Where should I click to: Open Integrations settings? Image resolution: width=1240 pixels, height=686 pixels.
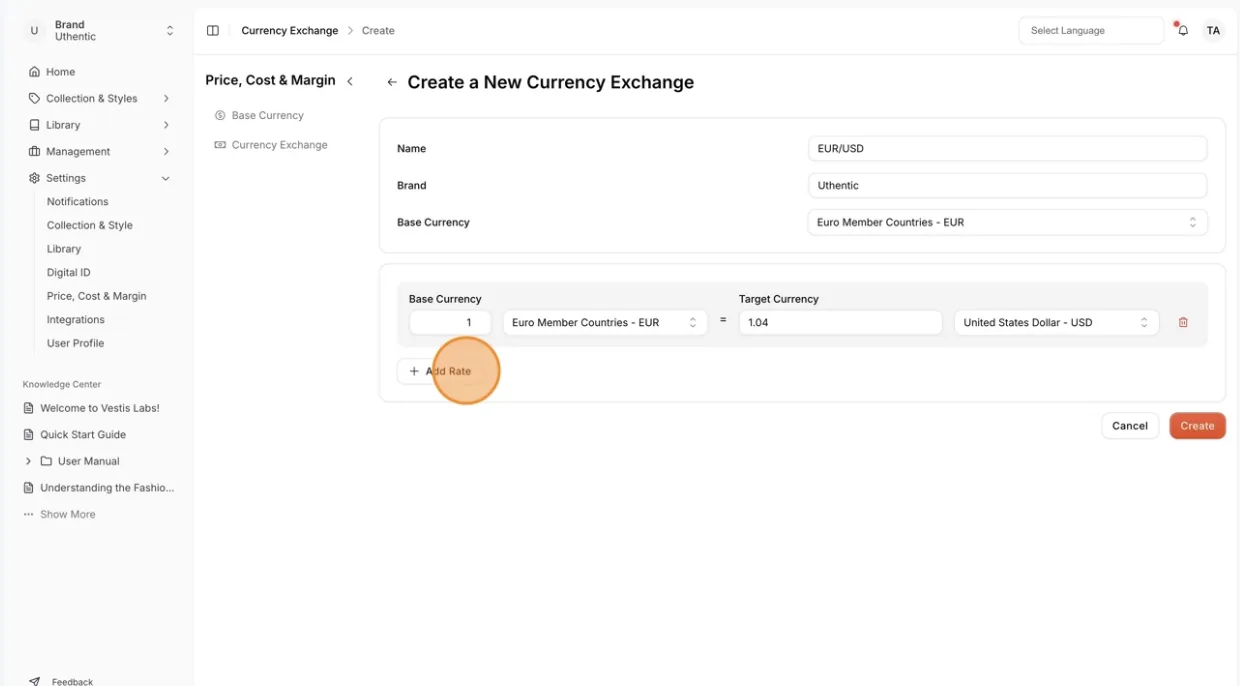pyautogui.click(x=76, y=320)
